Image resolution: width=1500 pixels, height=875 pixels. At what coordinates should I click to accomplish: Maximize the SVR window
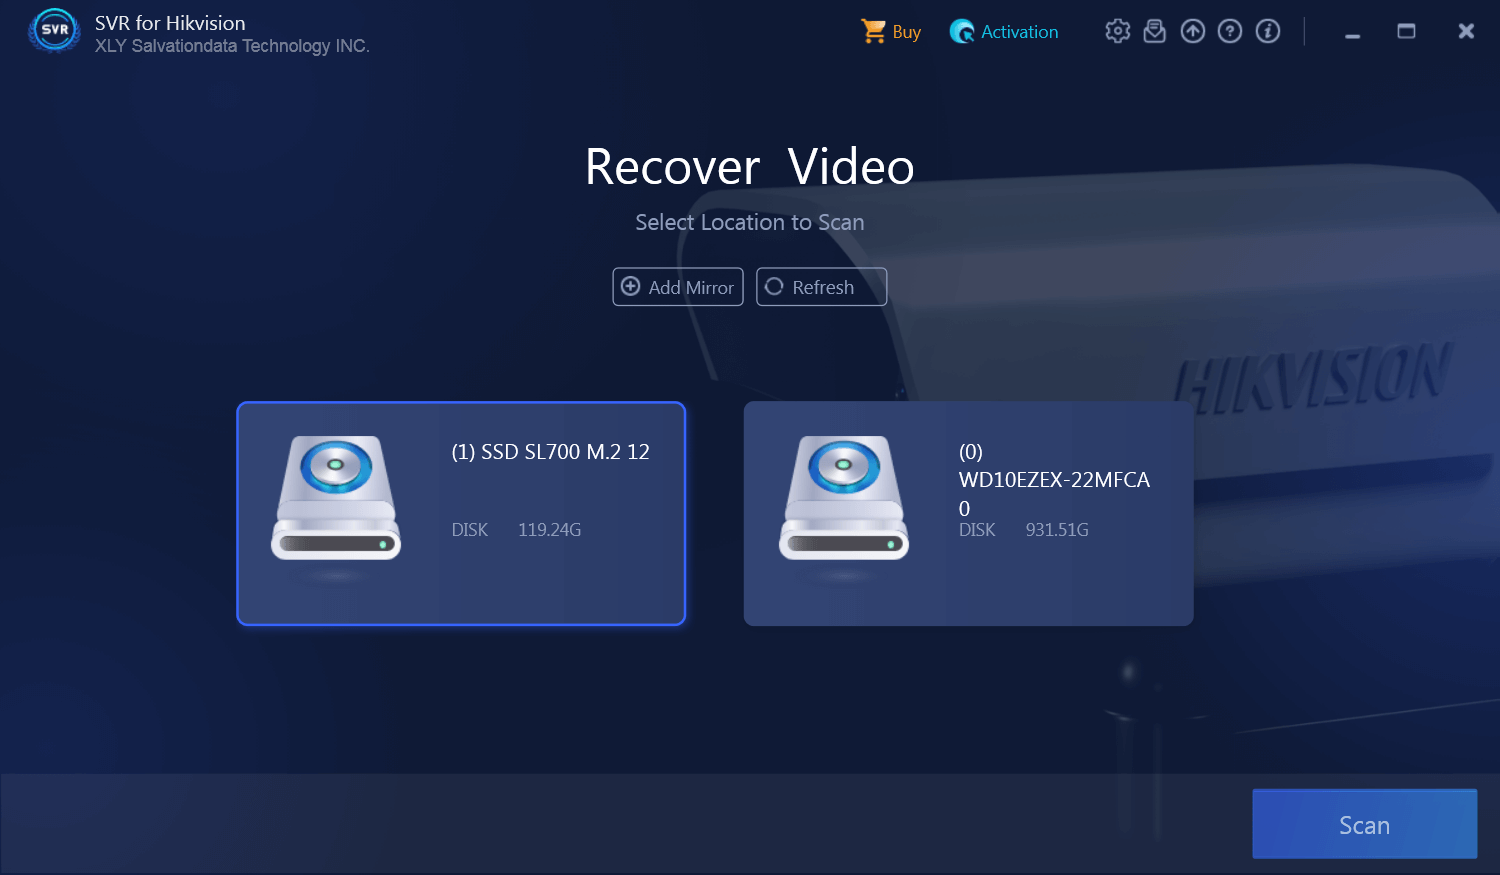click(x=1406, y=32)
